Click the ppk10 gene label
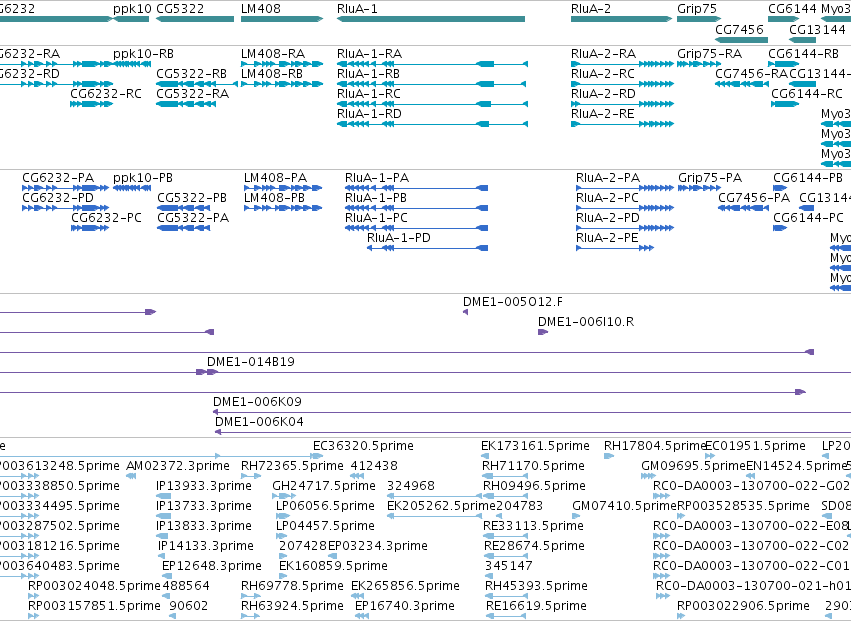 click(x=132, y=9)
